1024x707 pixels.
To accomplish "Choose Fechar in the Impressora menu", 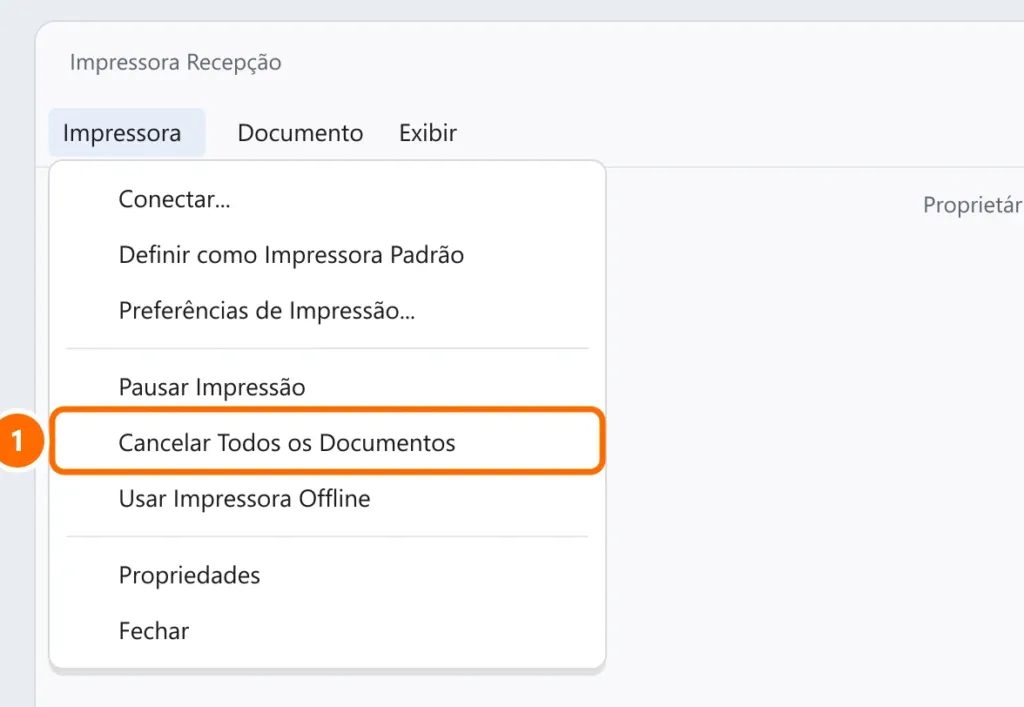I will click(327, 631).
